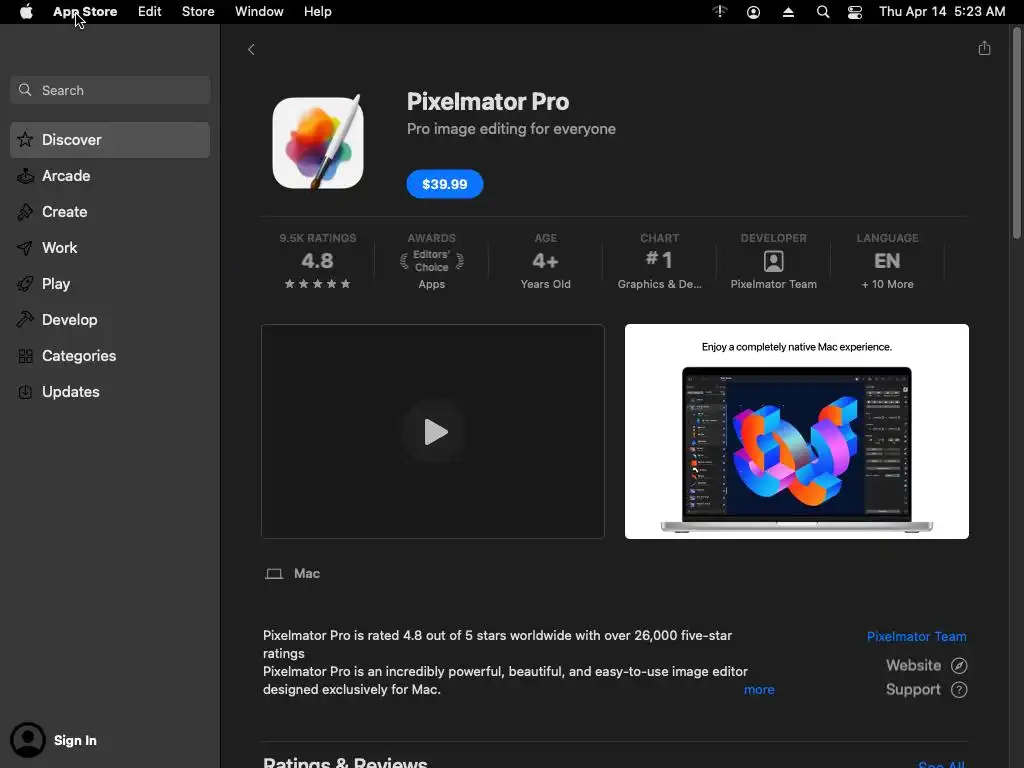Image resolution: width=1024 pixels, height=768 pixels.
Task: Expand the description with the more link
Action: tap(759, 690)
